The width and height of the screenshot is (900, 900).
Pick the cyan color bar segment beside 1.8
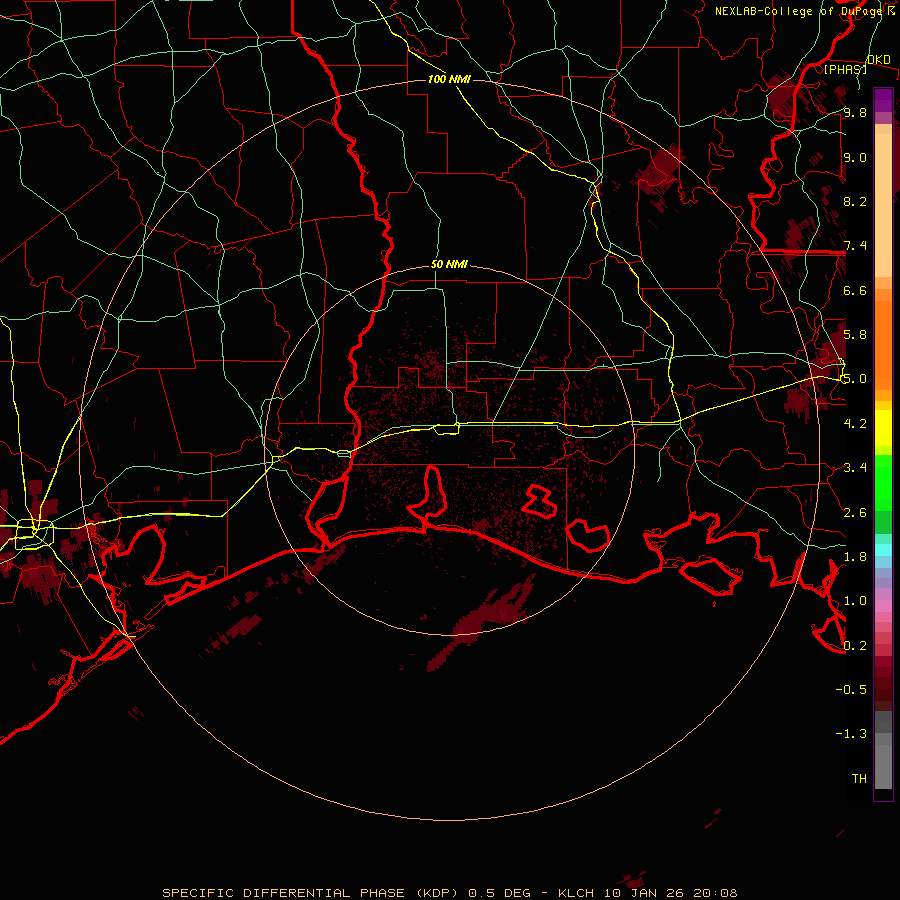point(883,549)
